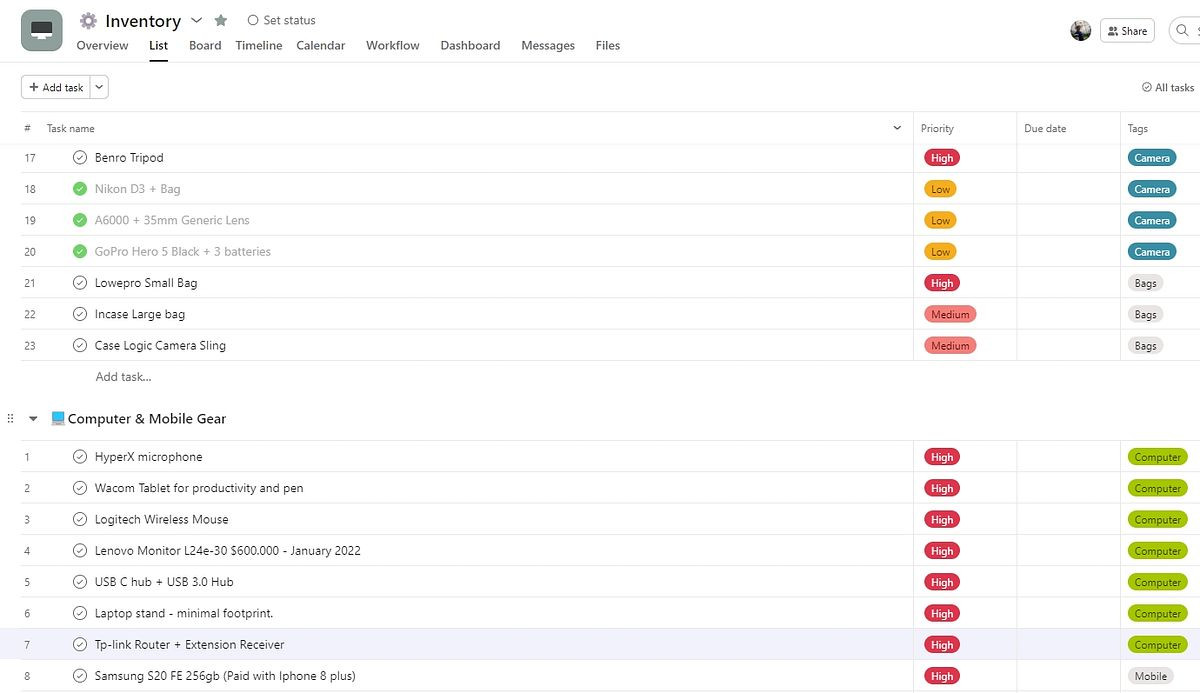Screen dimensions: 1200x693
Task: Click the All tasks filter icon
Action: 1147,88
